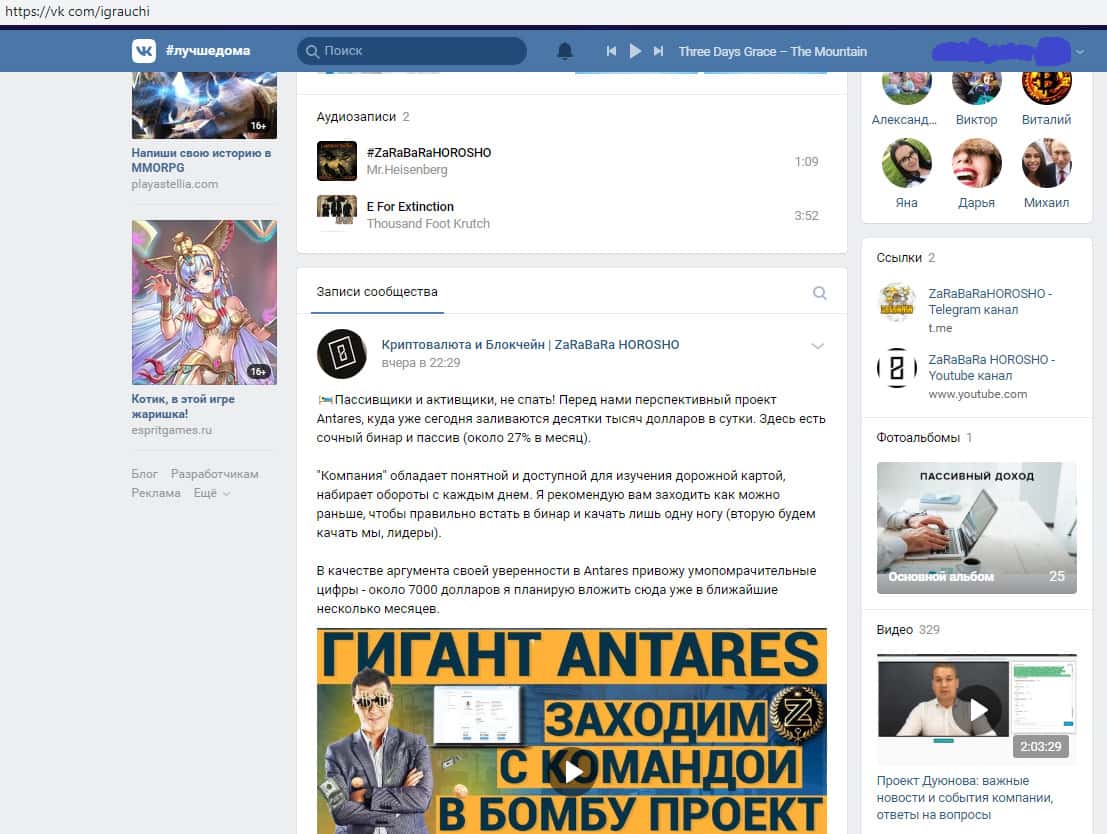Open Telegram канал link icon
1107x834 pixels.
[897, 302]
